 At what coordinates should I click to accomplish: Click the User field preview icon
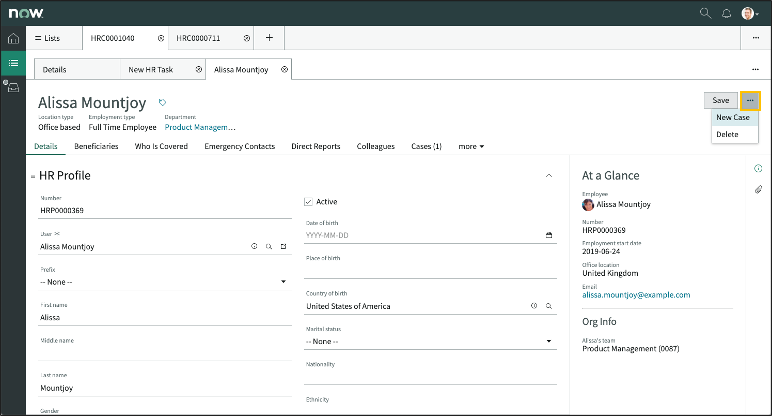(254, 246)
